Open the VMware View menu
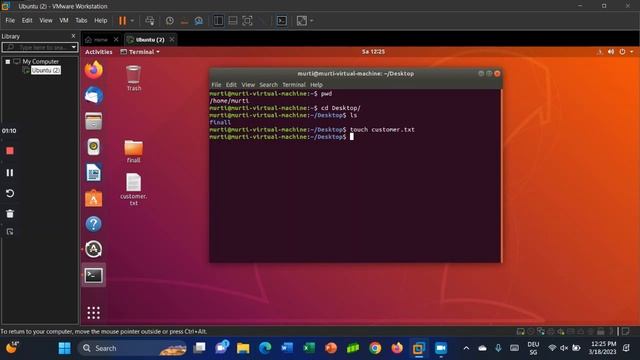The image size is (640, 360). [46, 20]
